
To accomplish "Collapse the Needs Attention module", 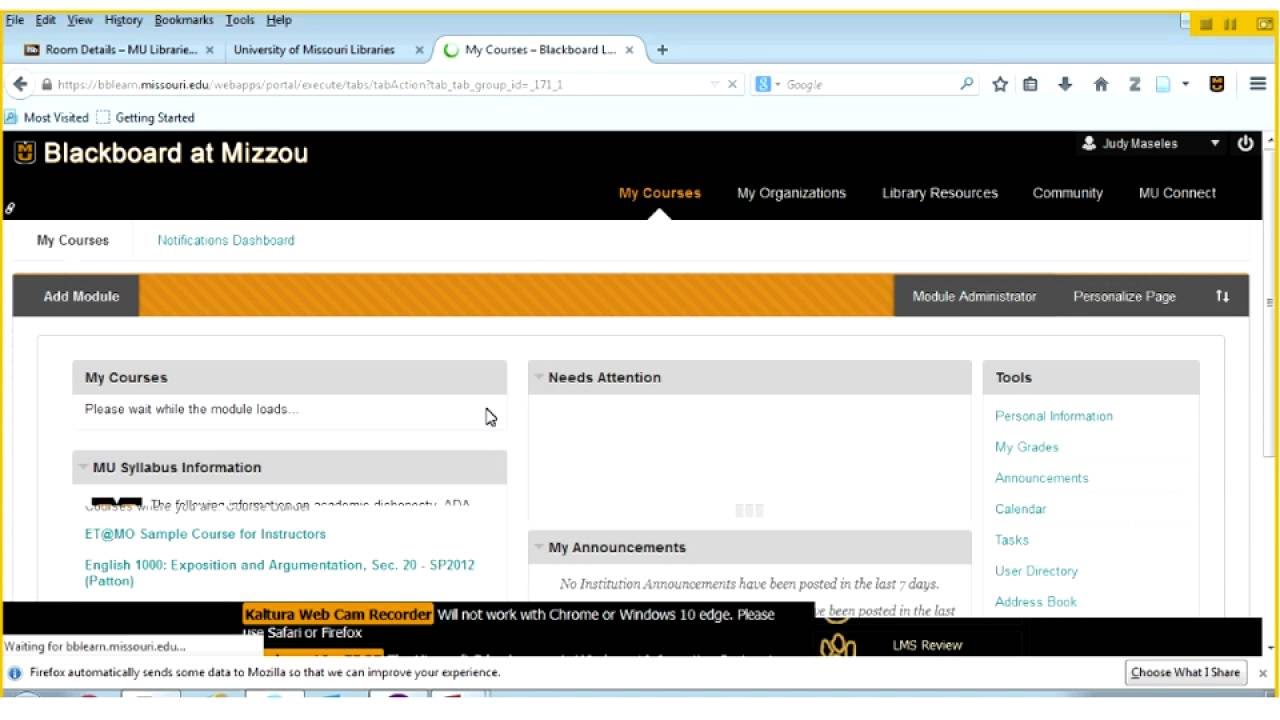I will pos(539,377).
